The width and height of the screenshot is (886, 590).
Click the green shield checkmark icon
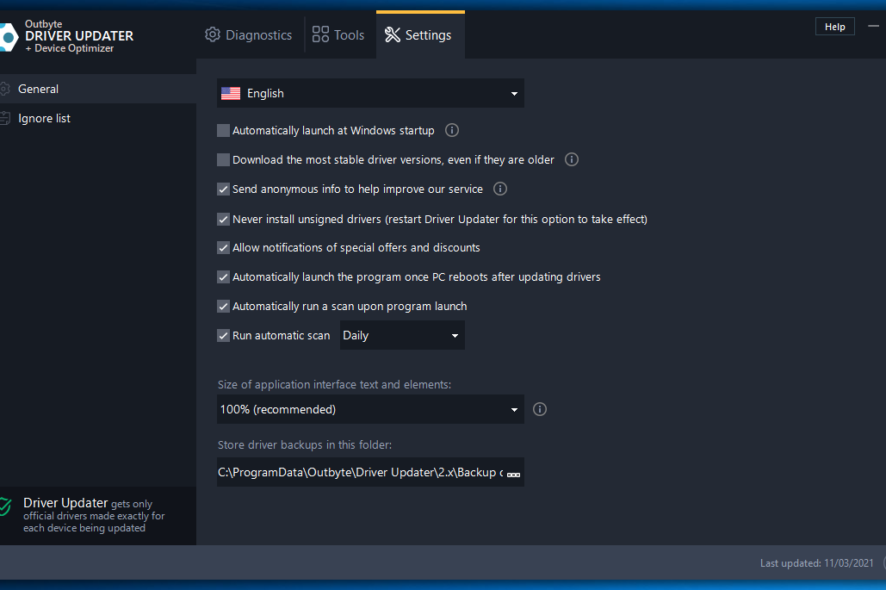click(x=6, y=507)
